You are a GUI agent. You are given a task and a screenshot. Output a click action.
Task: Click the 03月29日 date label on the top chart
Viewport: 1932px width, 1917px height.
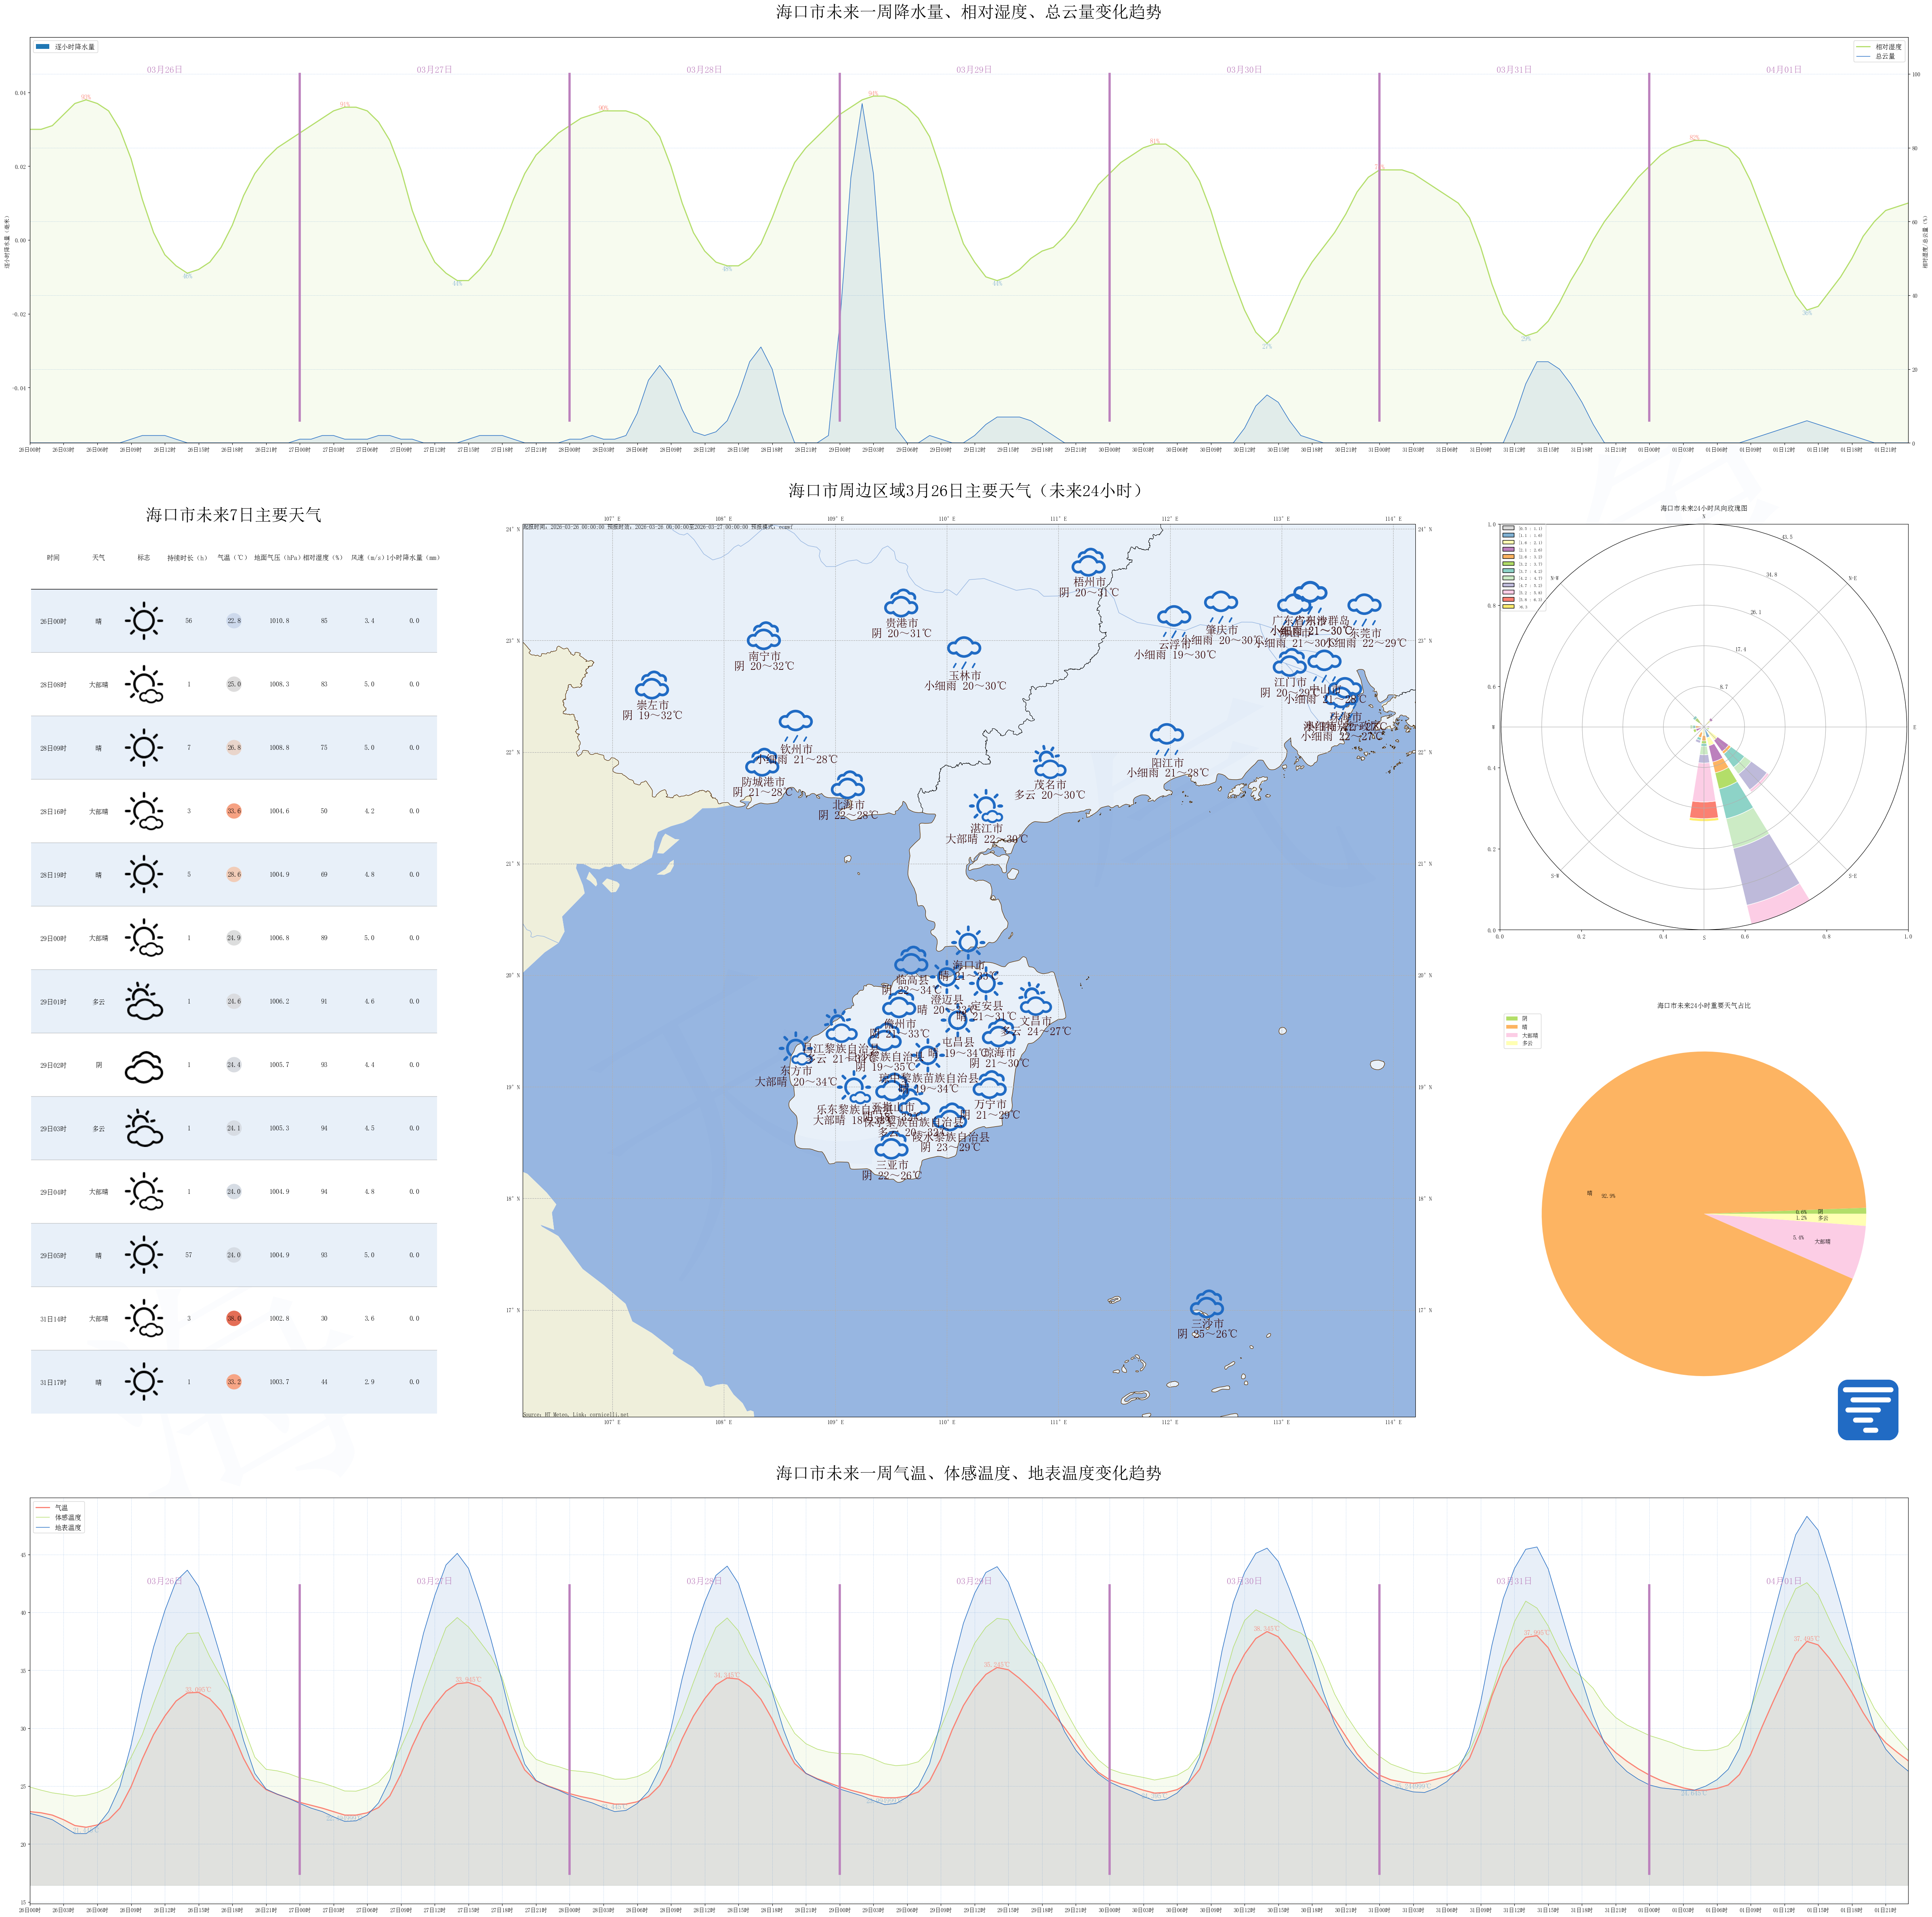point(973,70)
